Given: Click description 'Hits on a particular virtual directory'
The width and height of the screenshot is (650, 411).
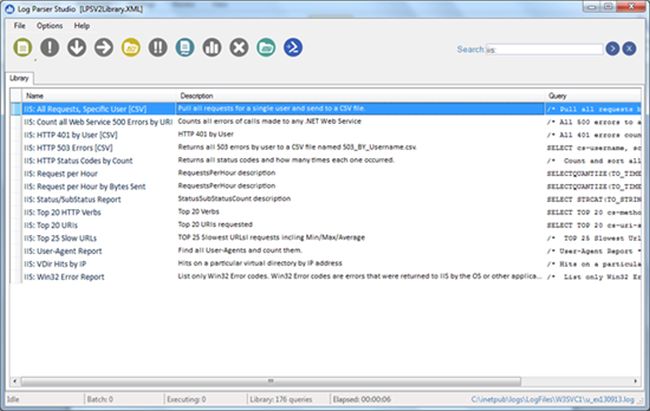Looking at the screenshot, I should [x=260, y=263].
